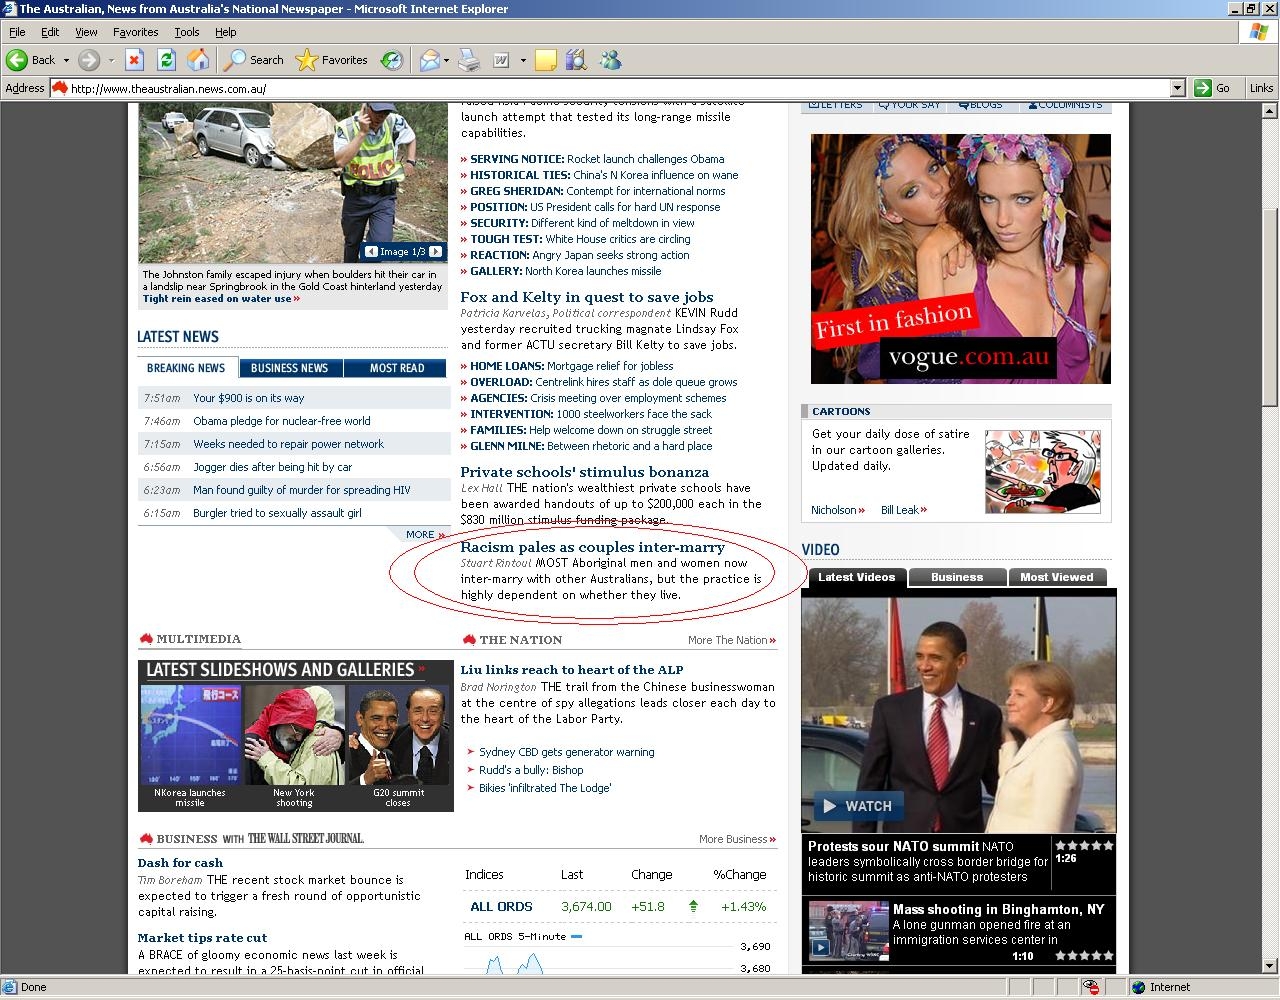Open the 'Market tips rate cut' story
Image resolution: width=1280 pixels, height=1000 pixels.
(x=202, y=938)
